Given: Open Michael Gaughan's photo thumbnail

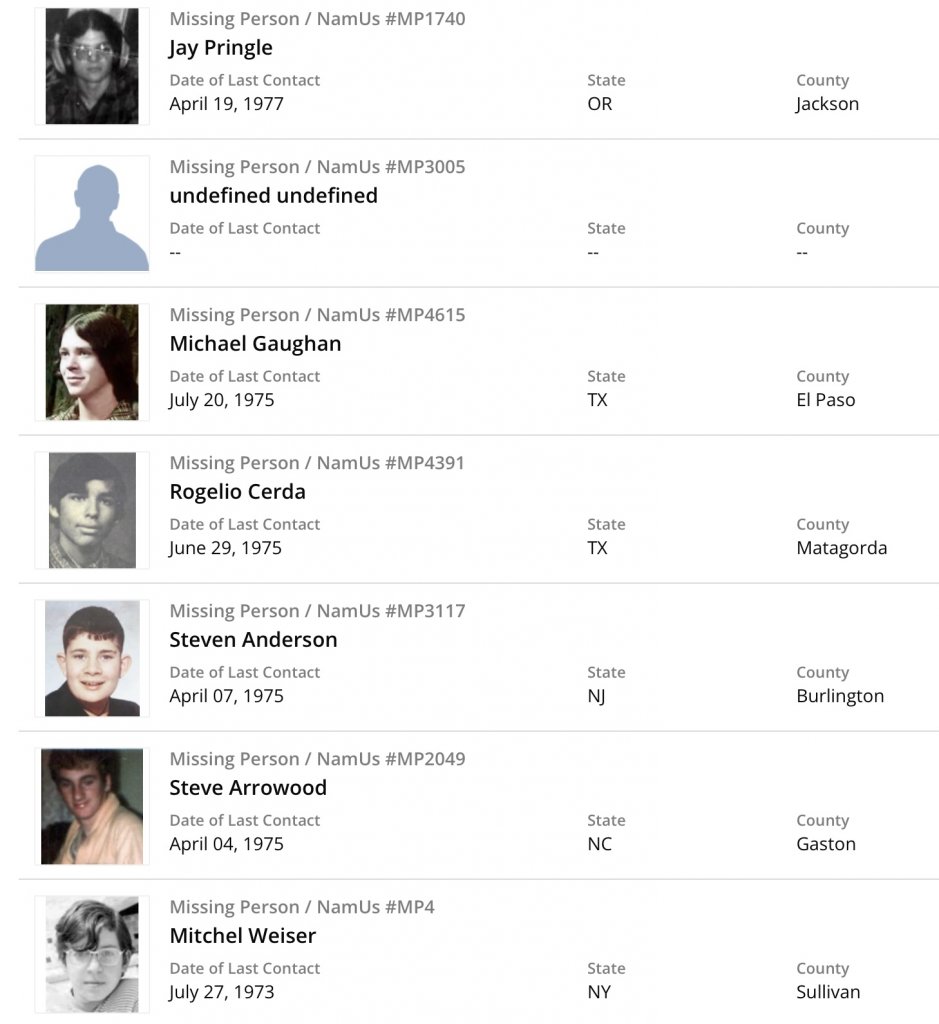Looking at the screenshot, I should (92, 362).
